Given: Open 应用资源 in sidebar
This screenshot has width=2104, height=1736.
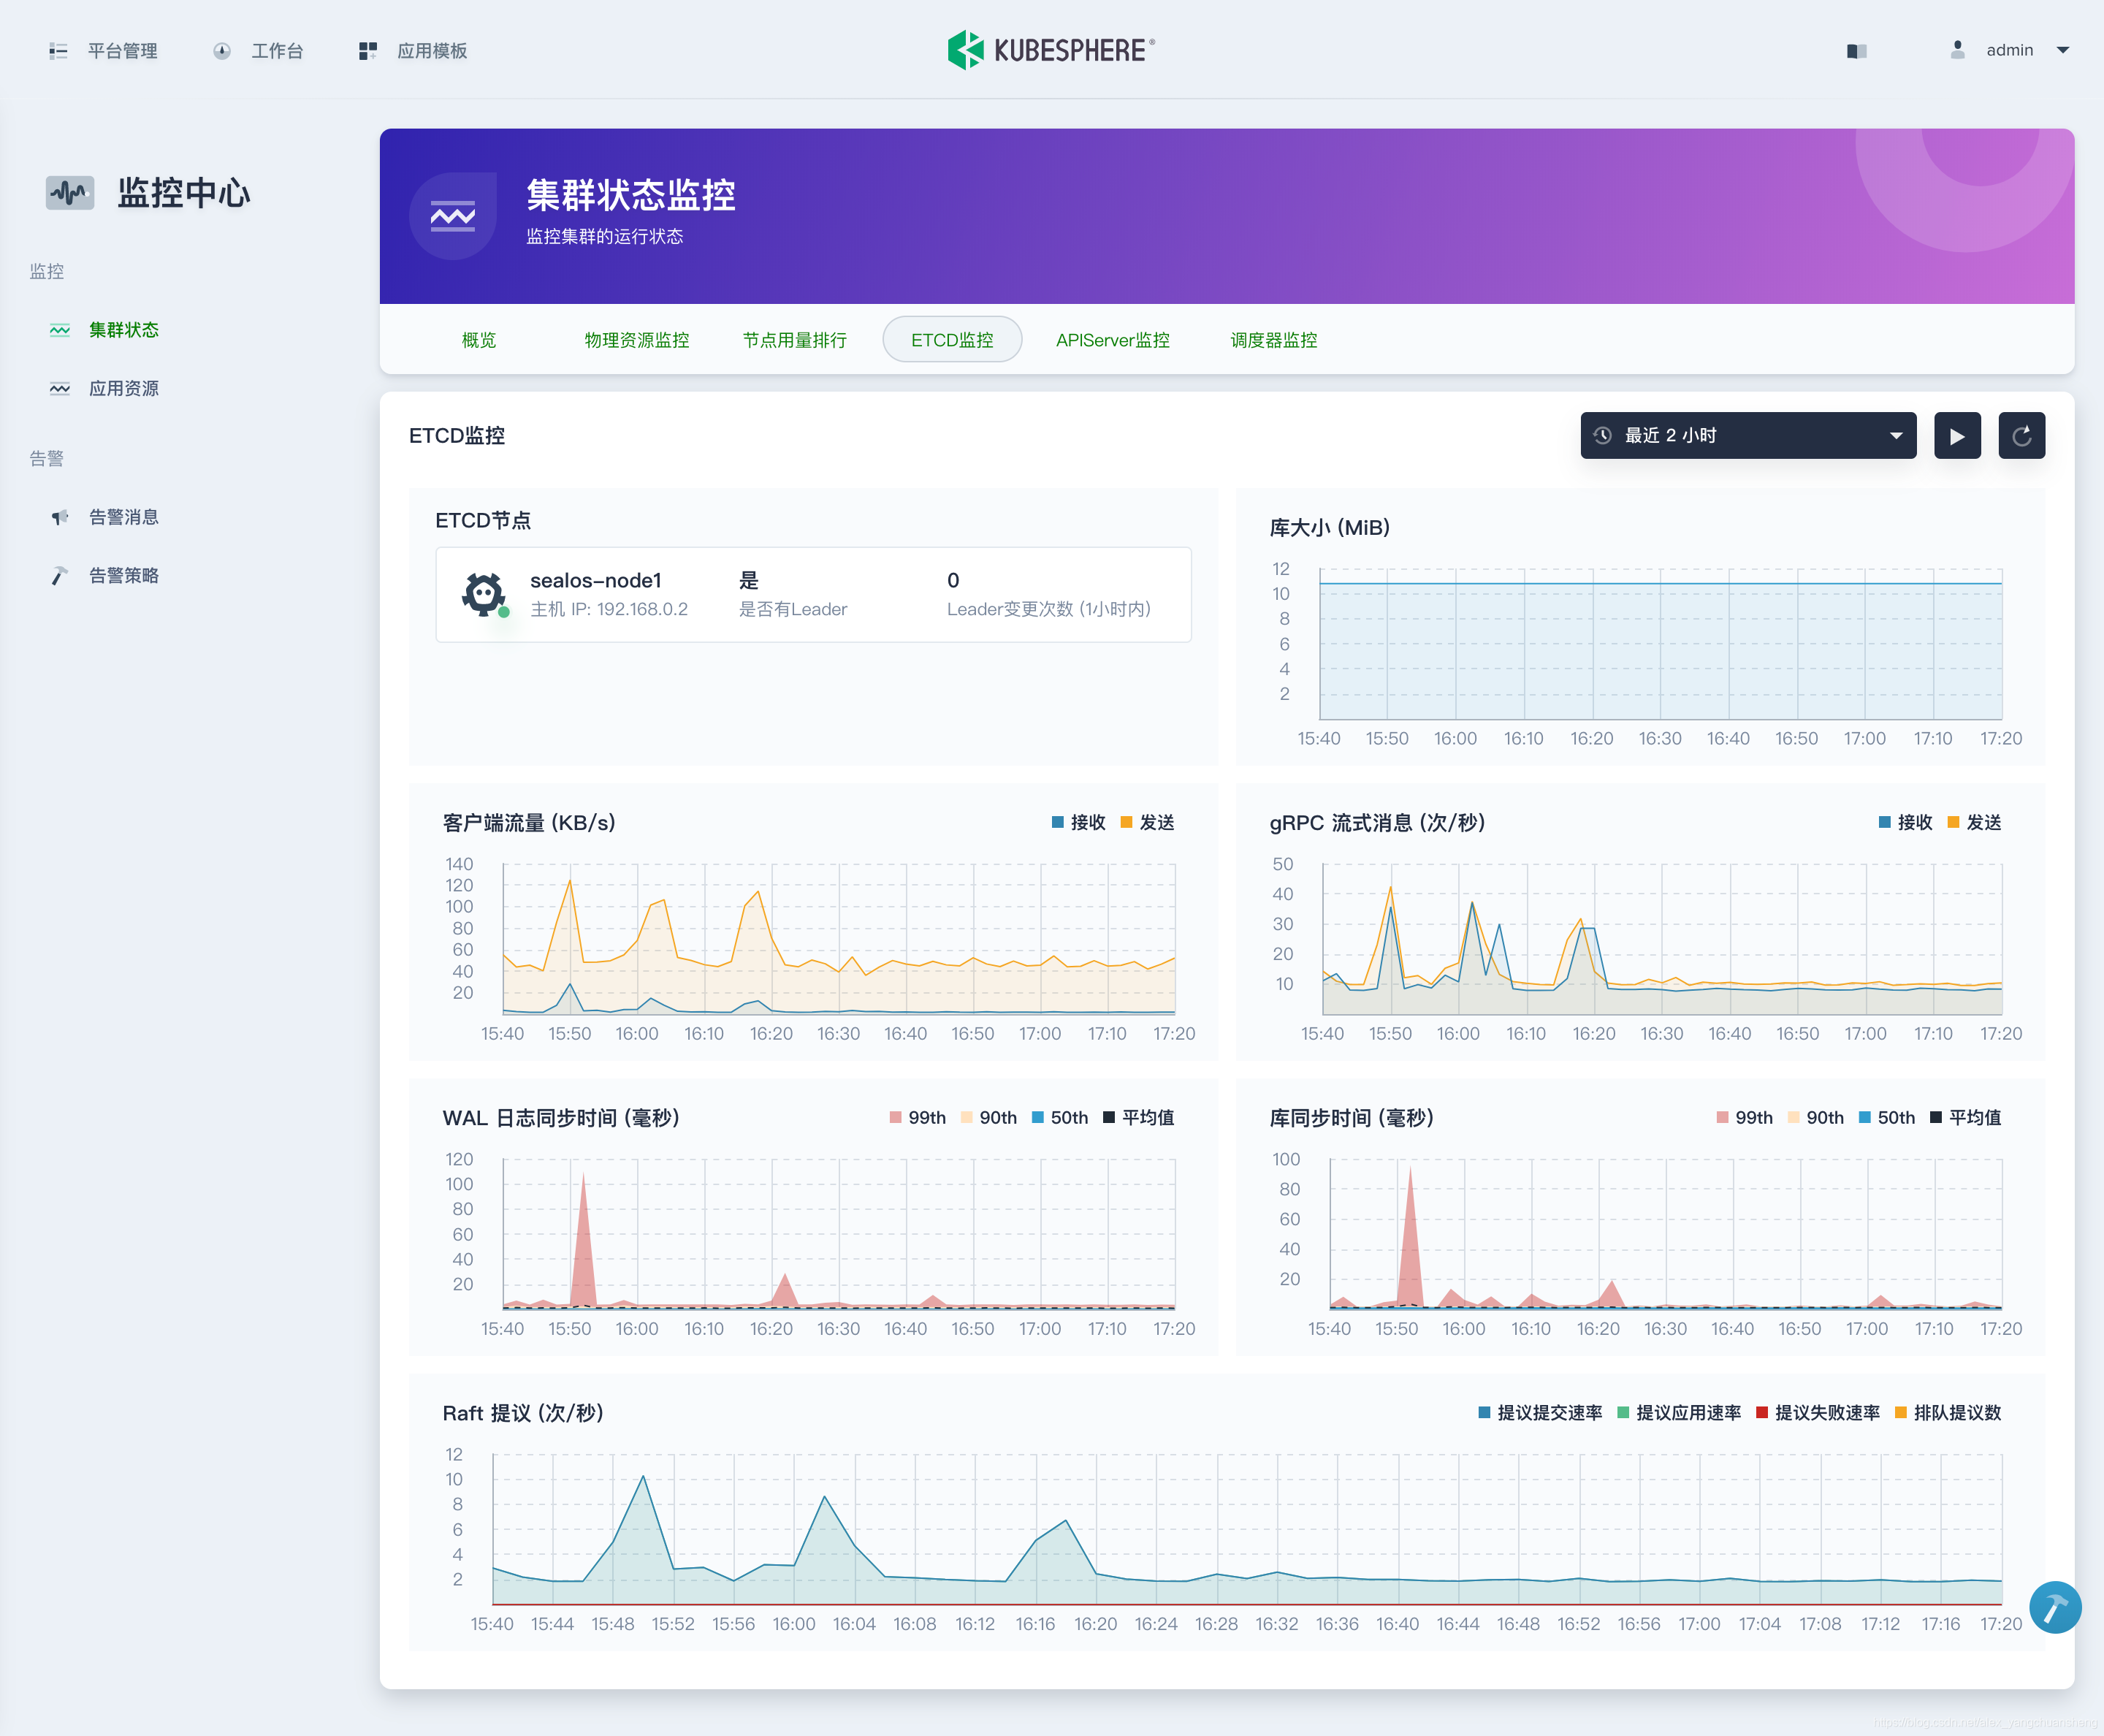Looking at the screenshot, I should 123,388.
